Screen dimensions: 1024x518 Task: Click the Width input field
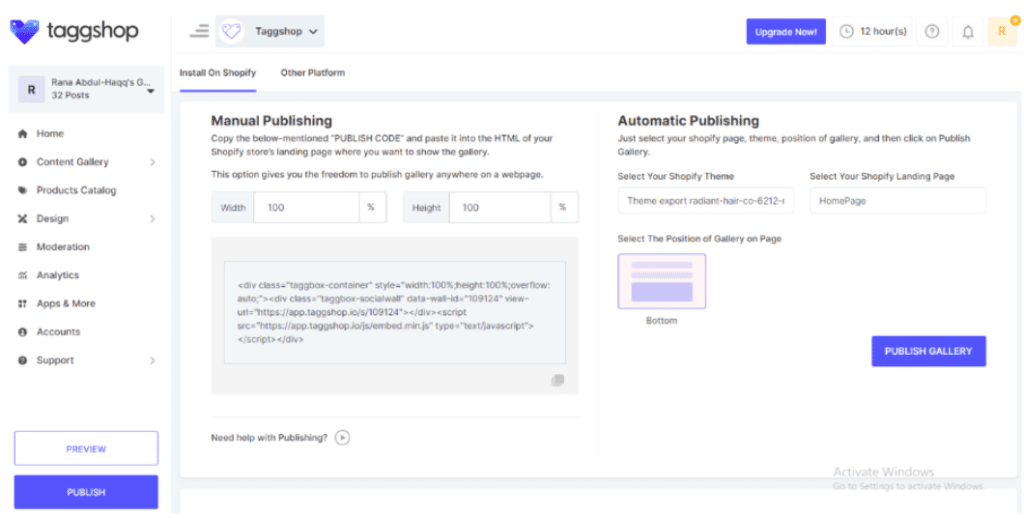tap(305, 208)
